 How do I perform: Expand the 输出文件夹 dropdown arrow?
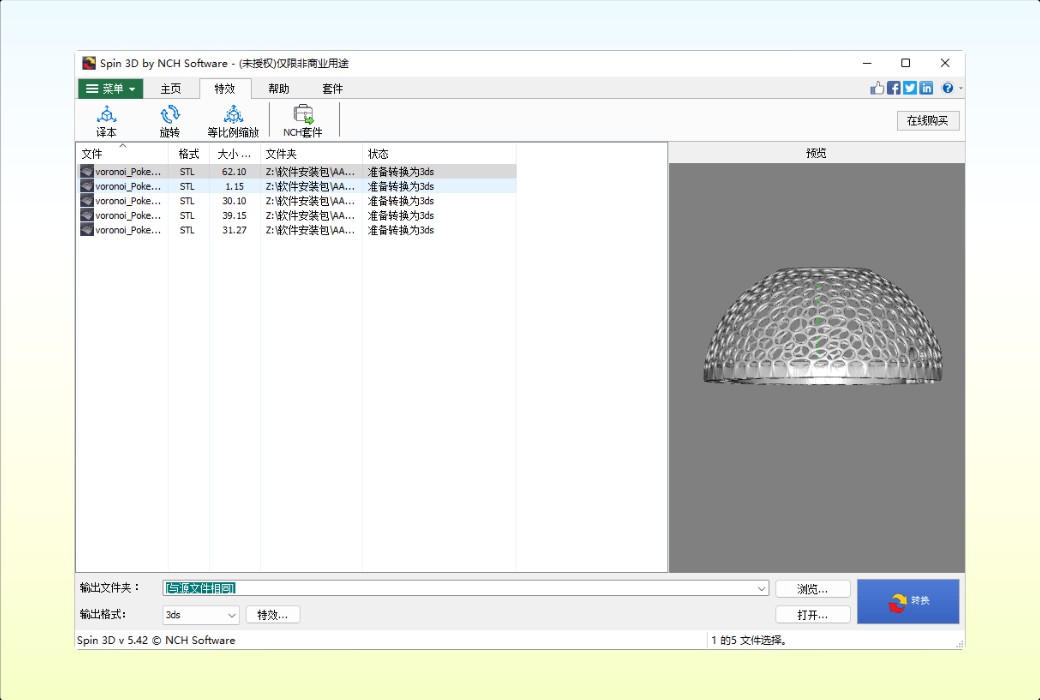(761, 588)
